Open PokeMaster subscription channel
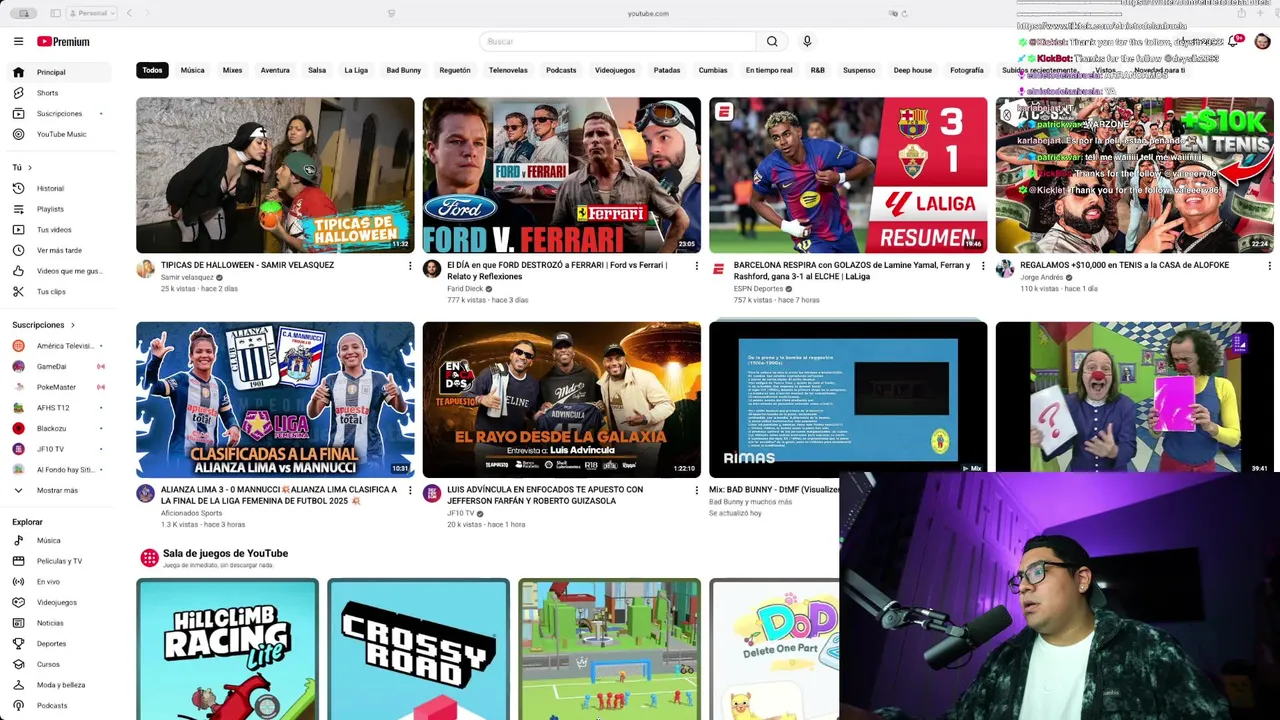The image size is (1280, 720). tap(60, 387)
